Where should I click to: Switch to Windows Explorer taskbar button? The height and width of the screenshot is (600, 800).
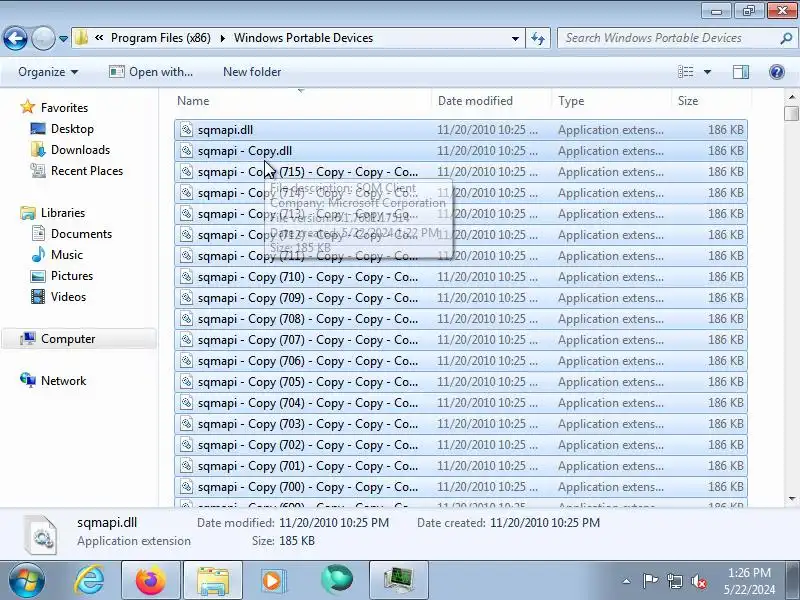pos(213,580)
